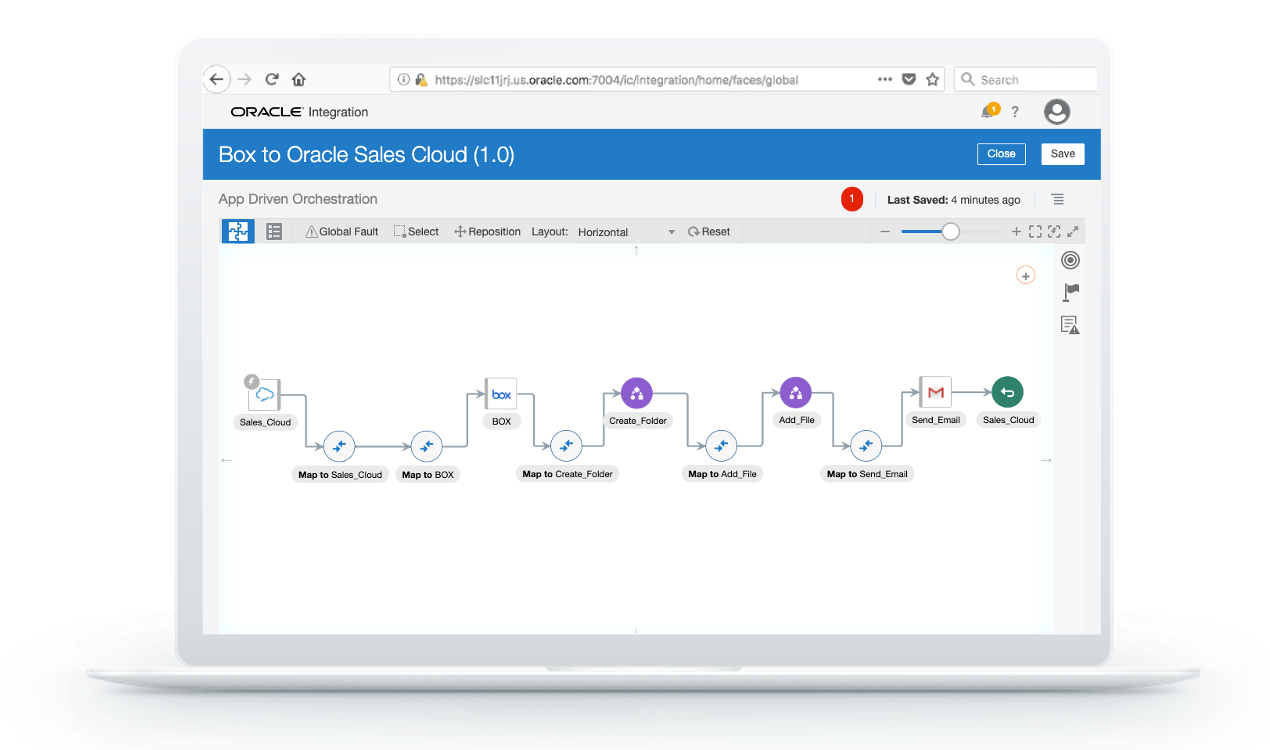The height and width of the screenshot is (750, 1270).
Task: Switch to canvas view mode
Action: pyautogui.click(x=238, y=232)
